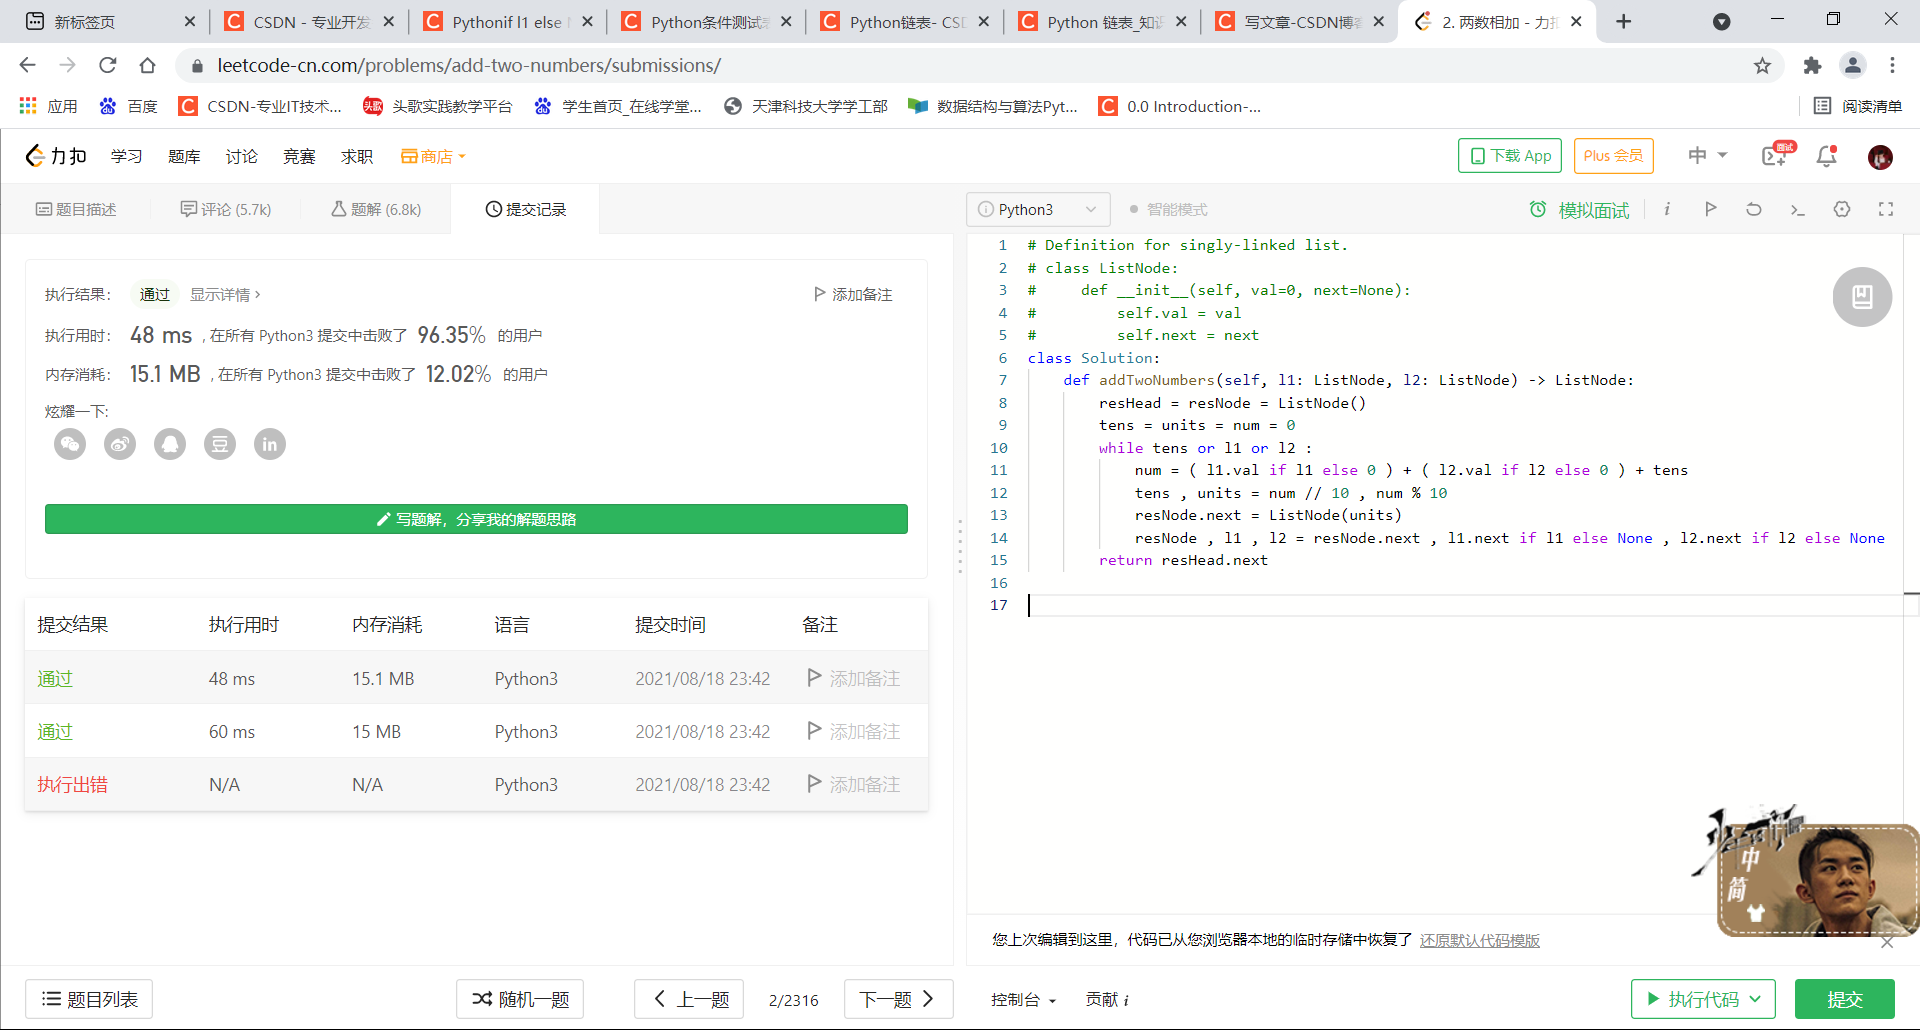
Task: Open the 题库 menu item
Action: point(184,156)
